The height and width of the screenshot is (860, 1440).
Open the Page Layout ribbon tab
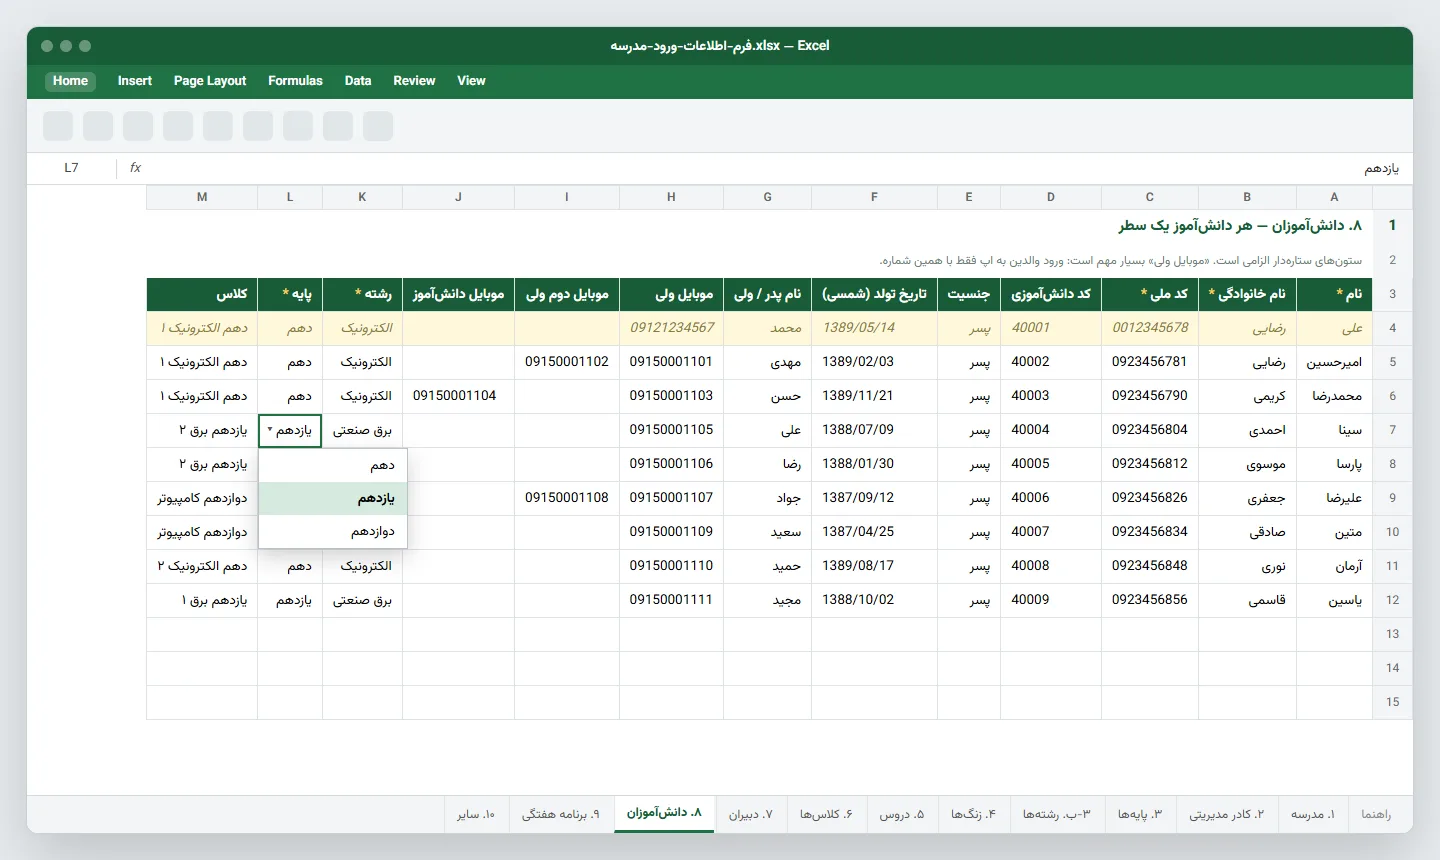pos(210,81)
